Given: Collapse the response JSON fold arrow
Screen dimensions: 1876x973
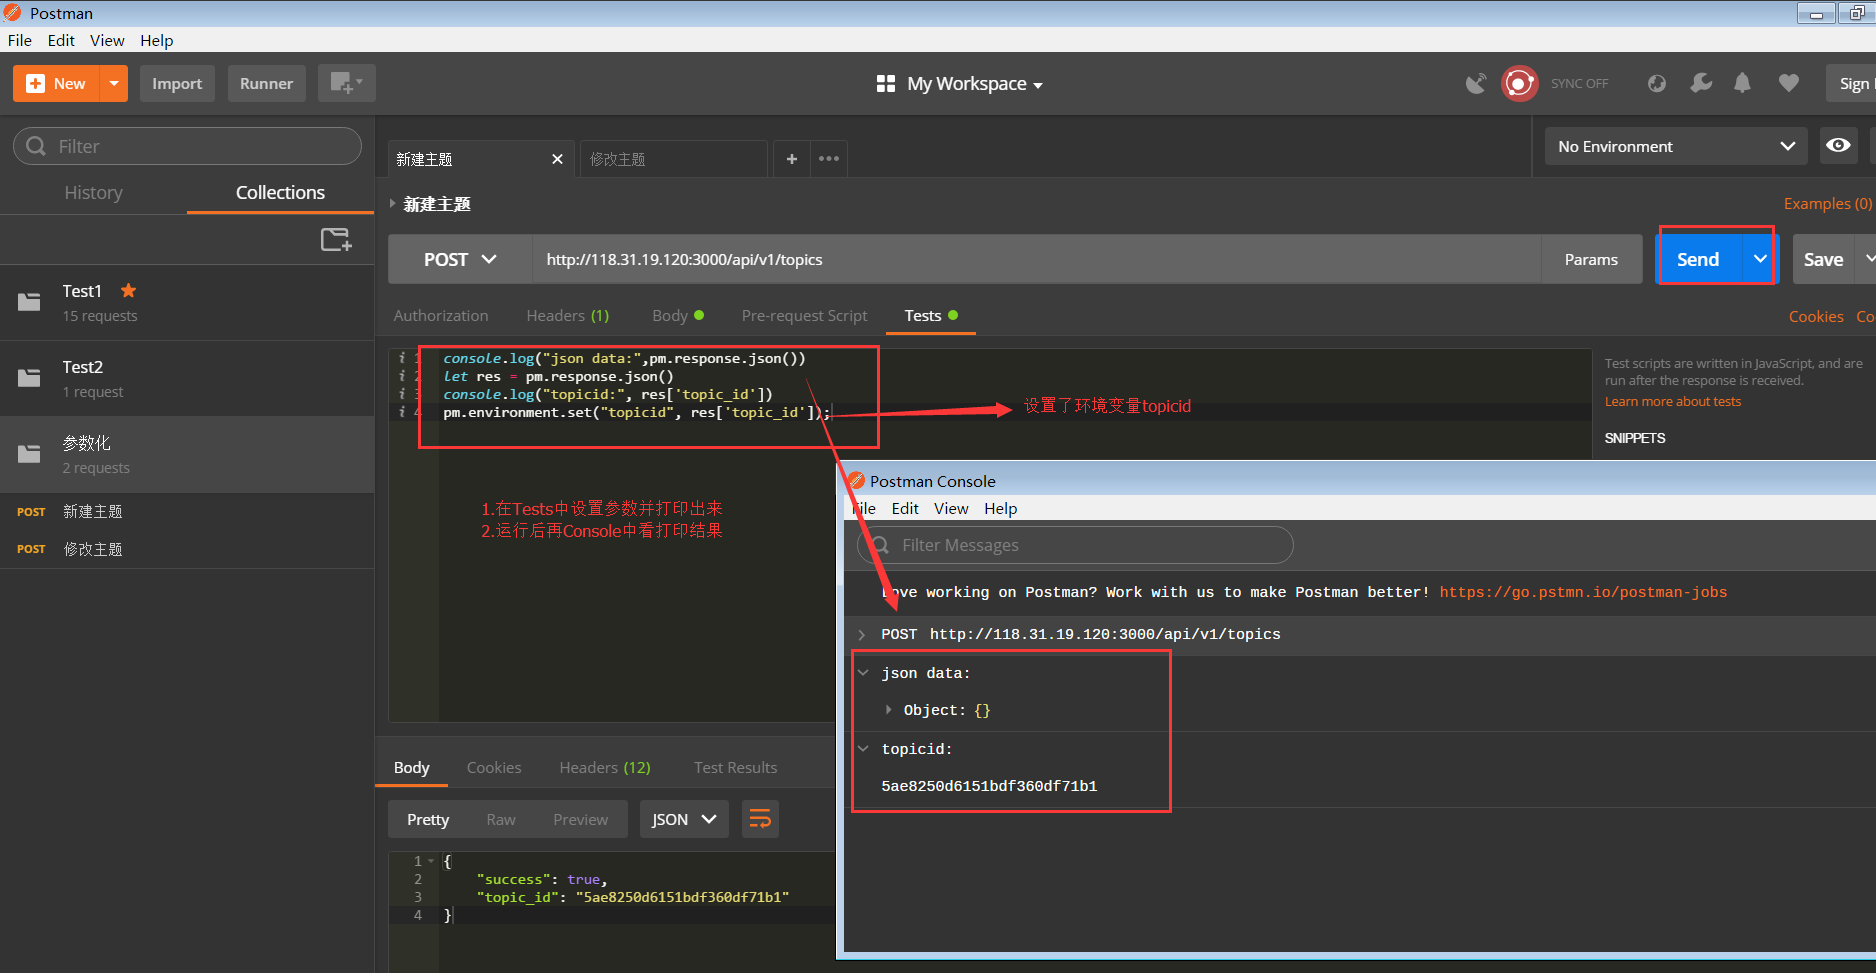Looking at the screenshot, I should click(x=431, y=861).
